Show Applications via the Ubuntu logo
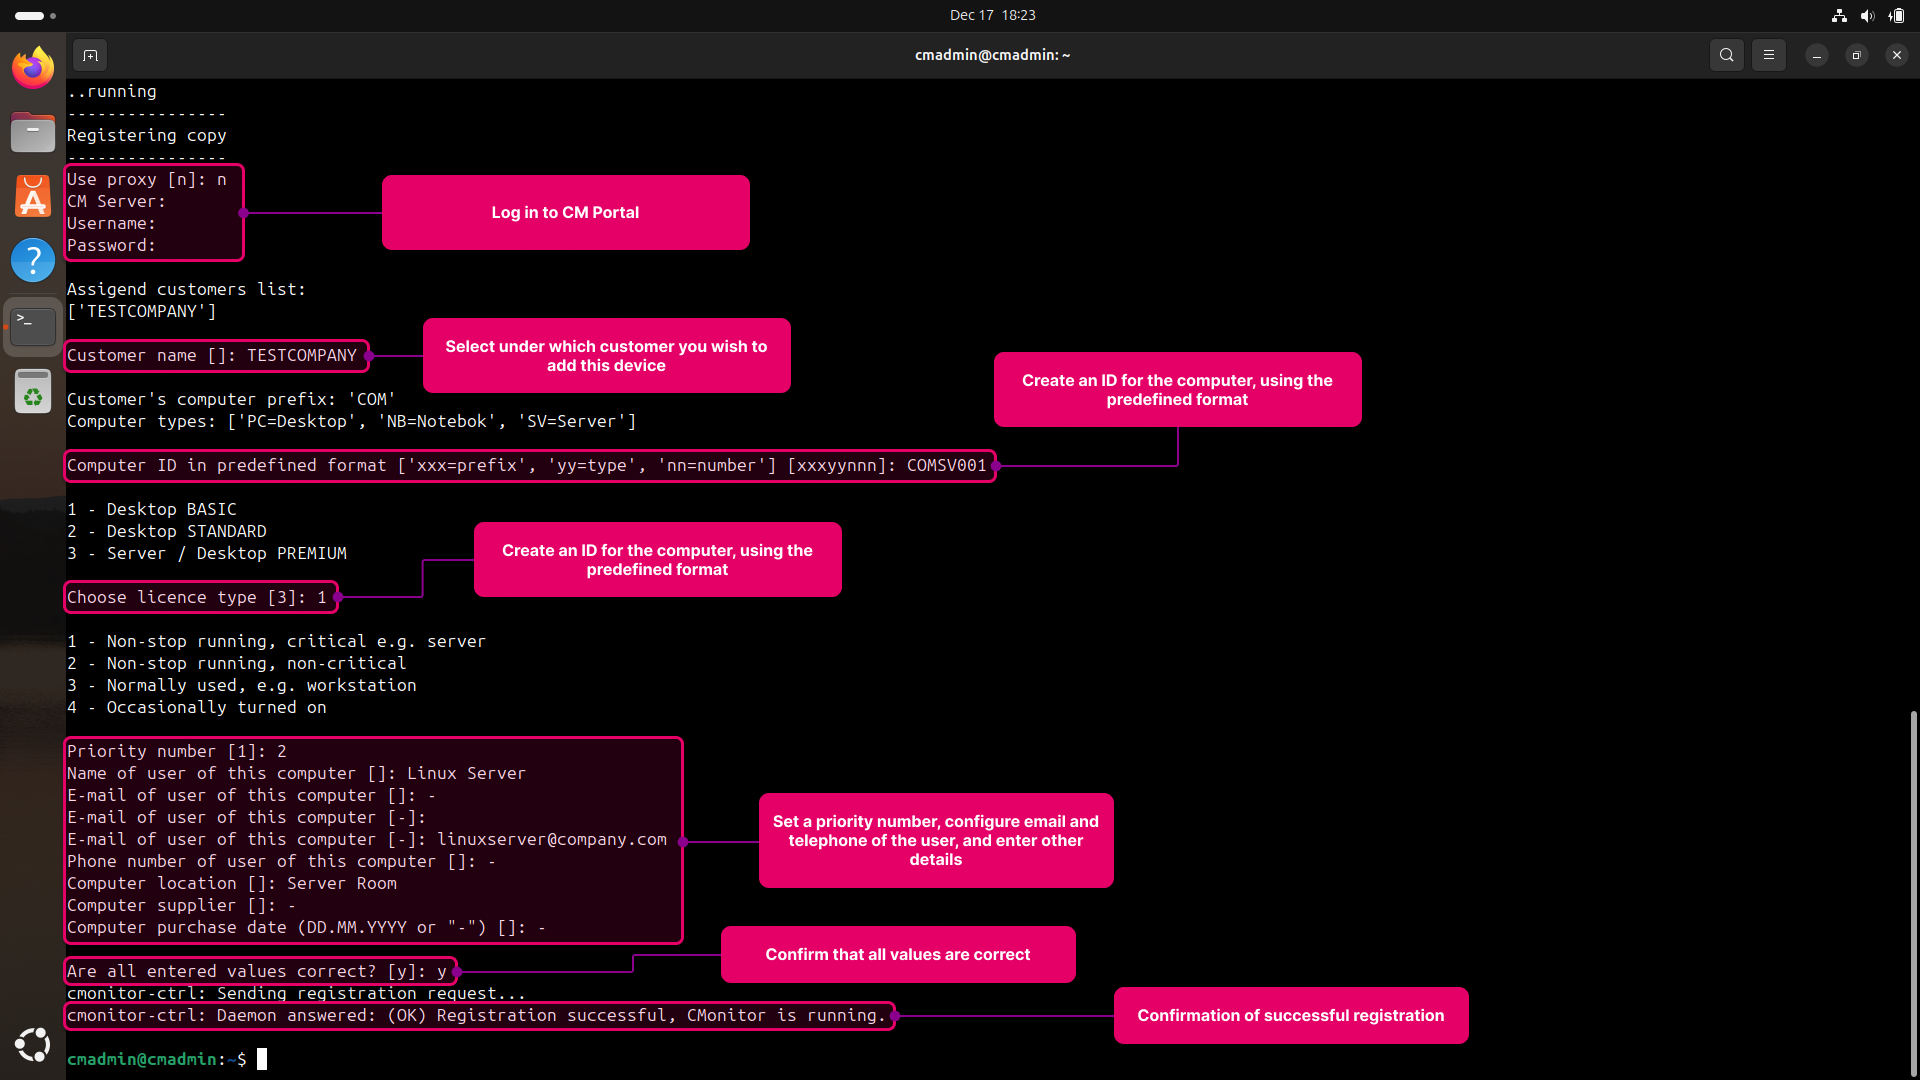Viewport: 1920px width, 1080px height. (x=33, y=1045)
